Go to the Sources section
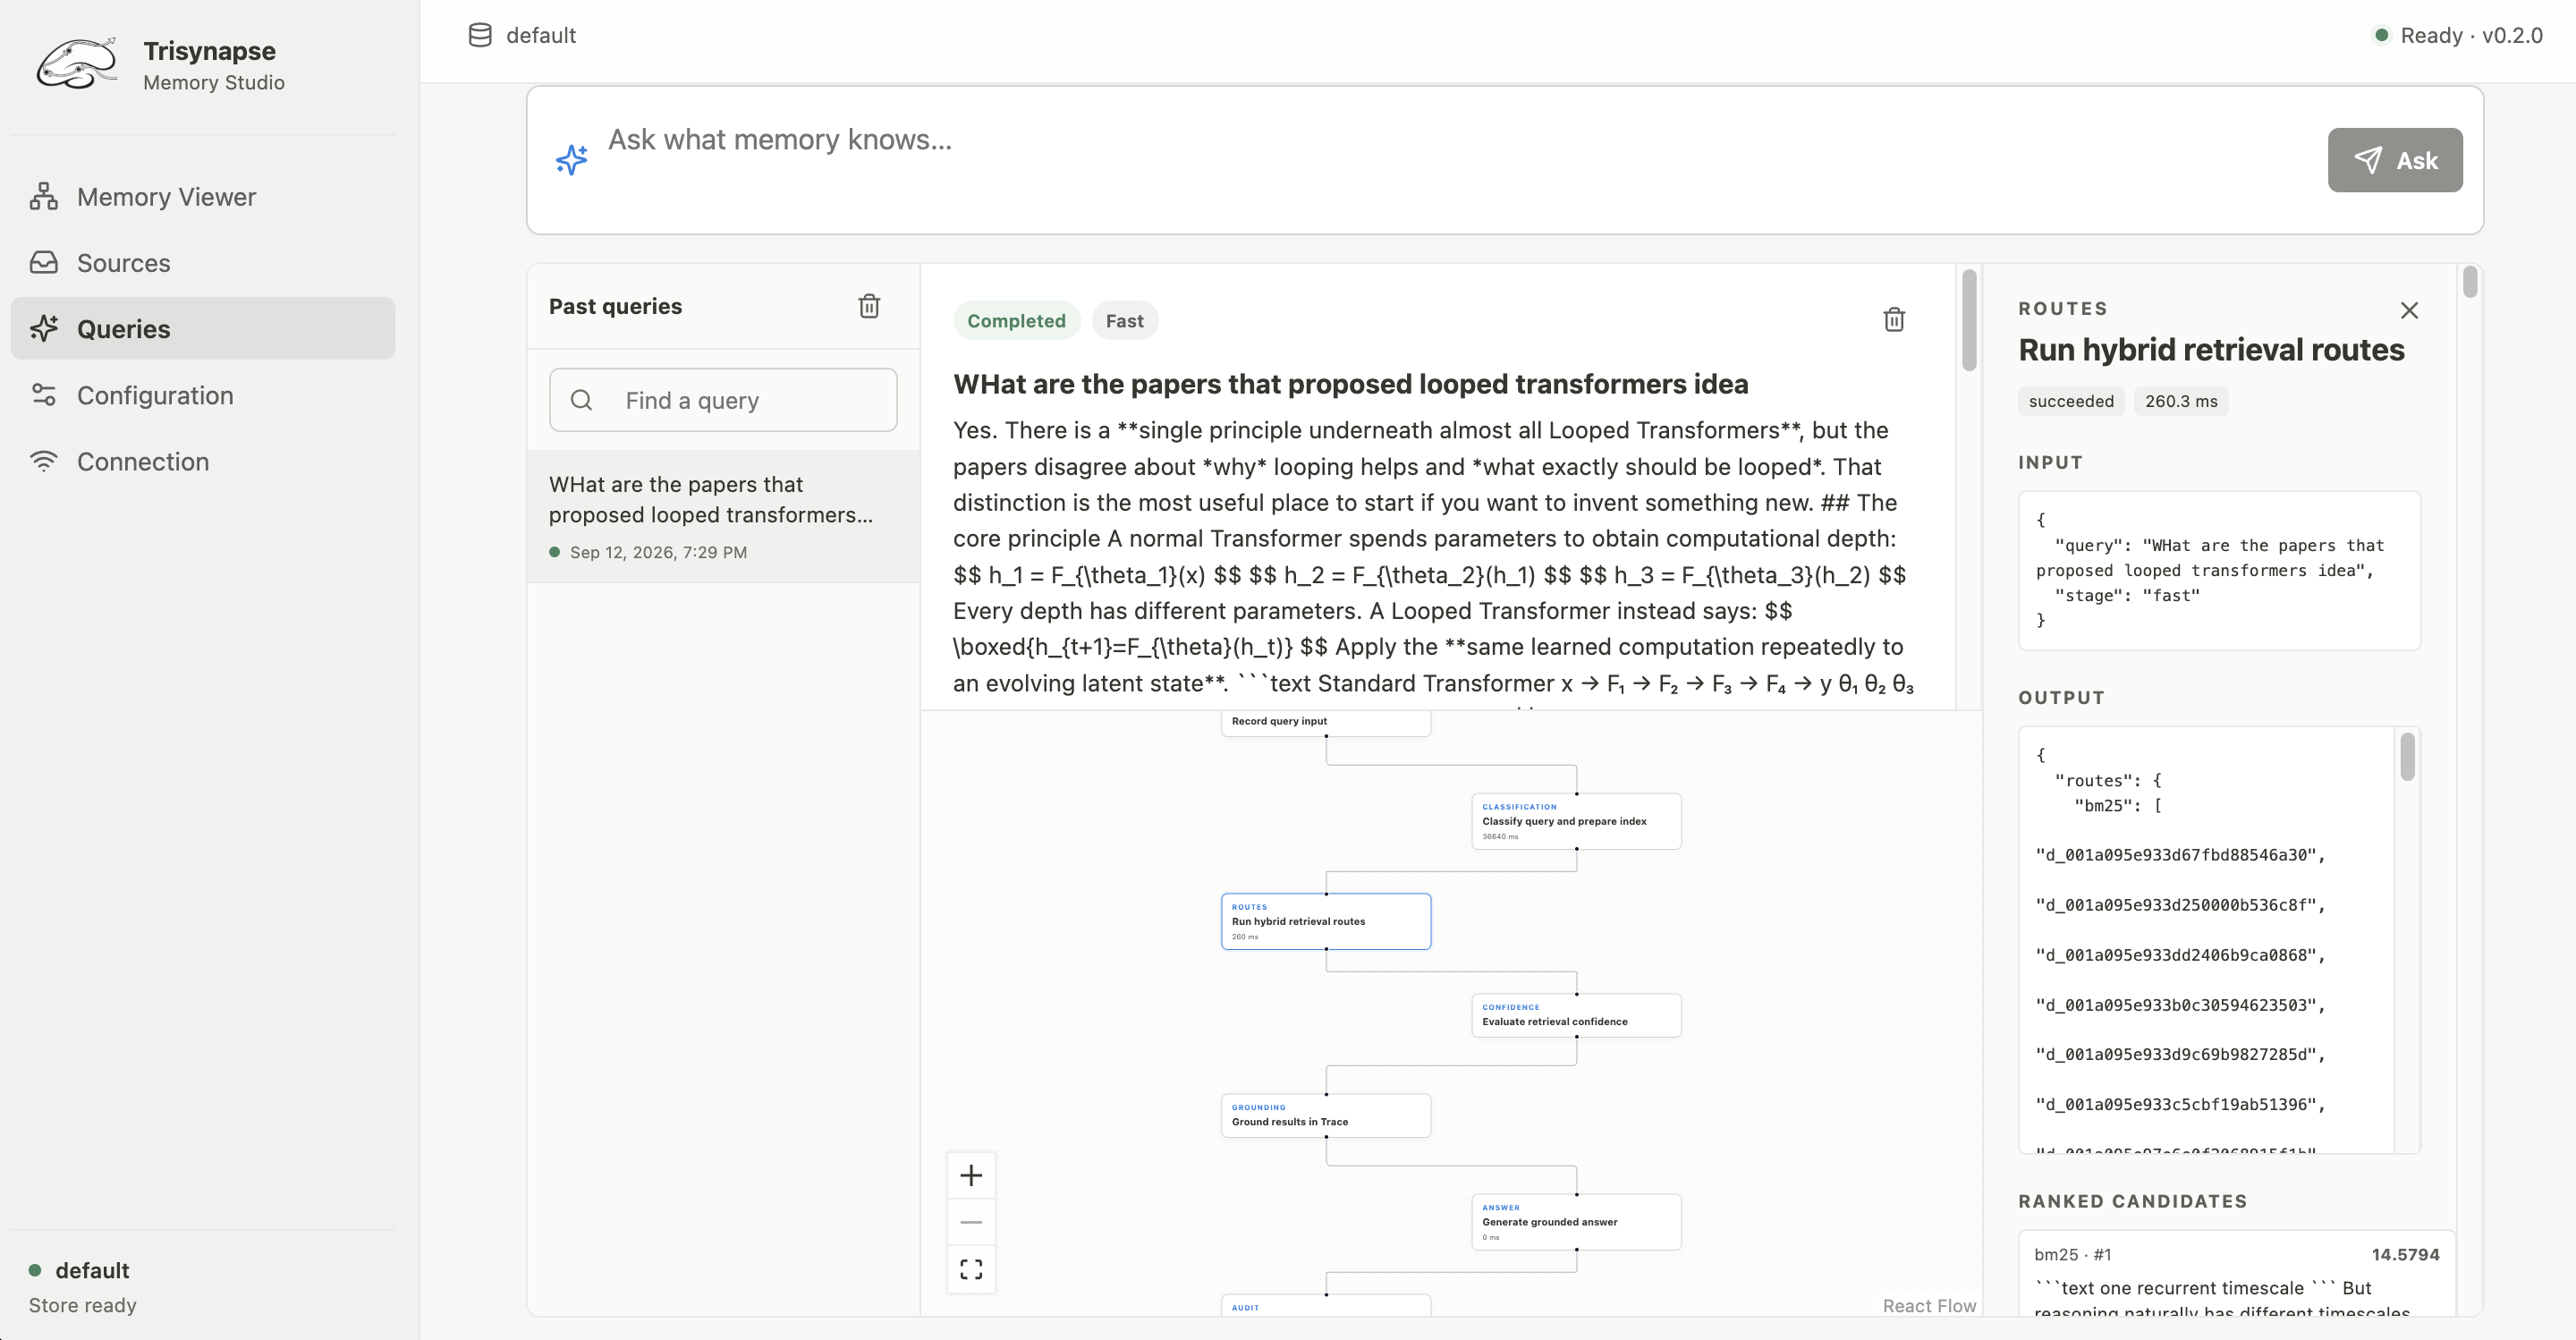Viewport: 2576px width, 1340px height. click(203, 263)
